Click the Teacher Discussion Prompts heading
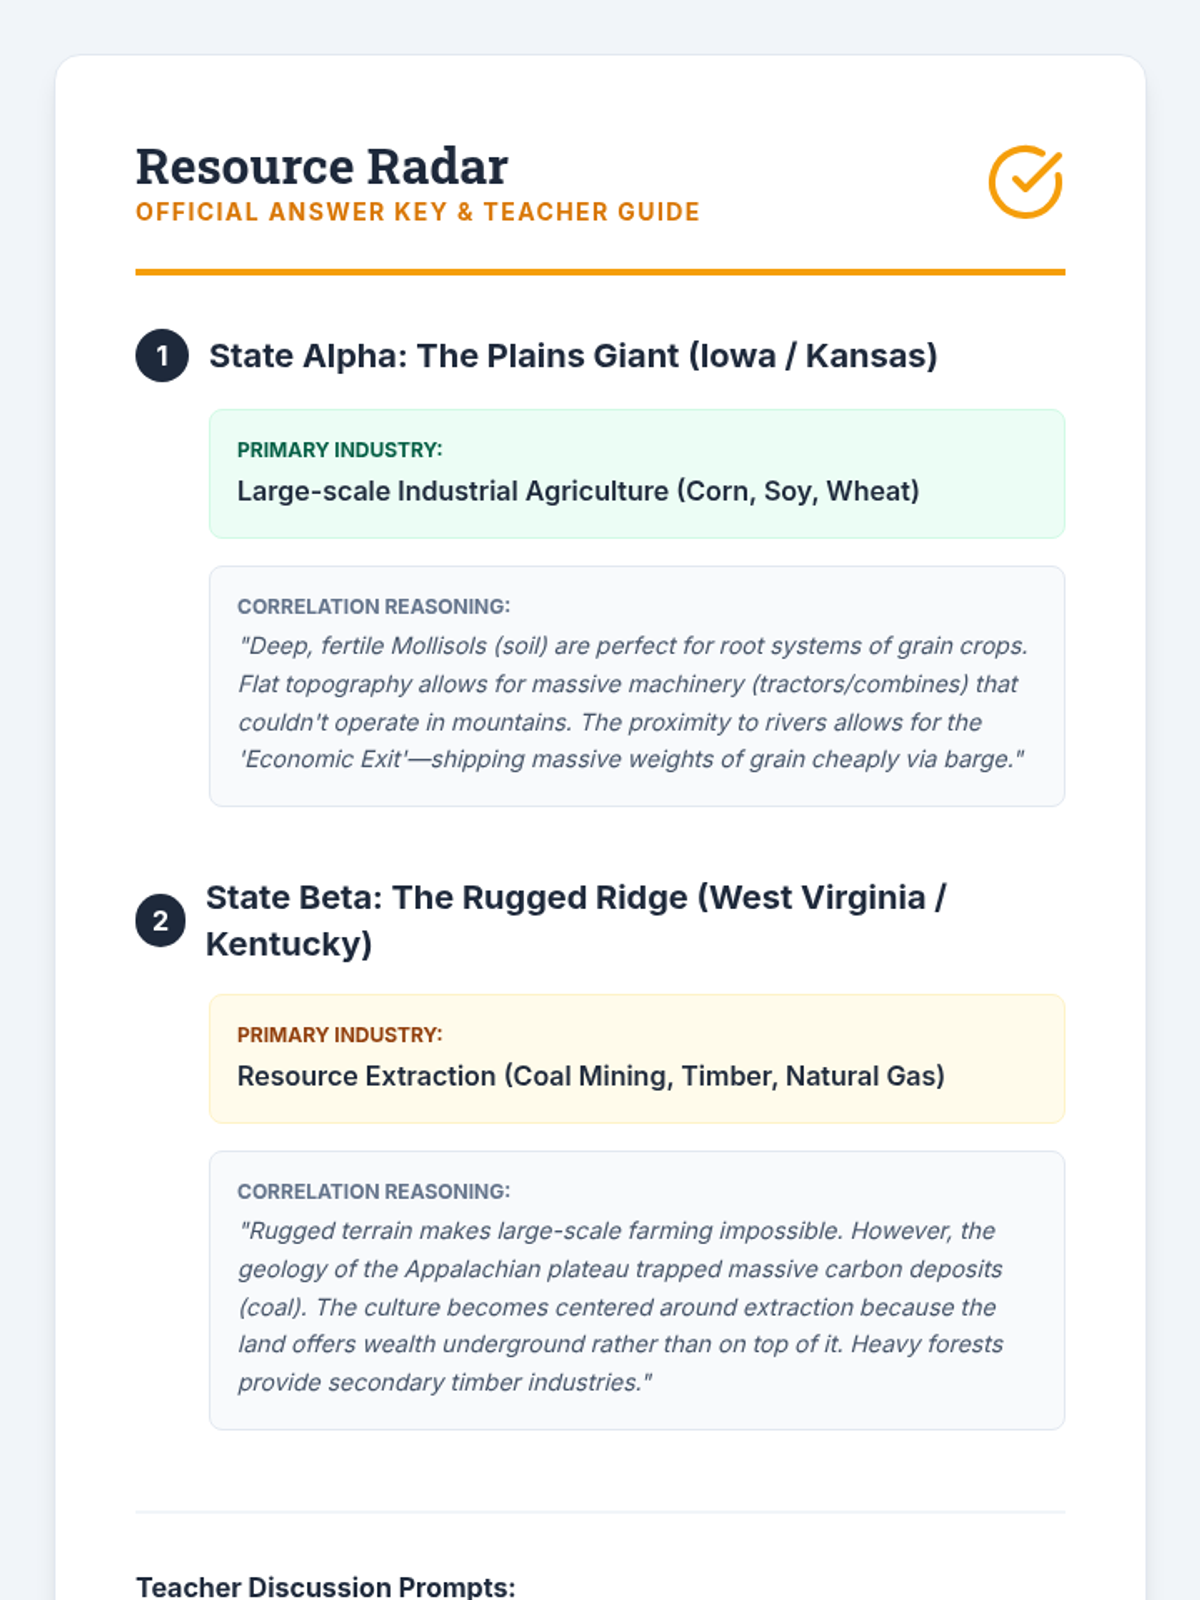The image size is (1200, 1600). coord(326,1587)
